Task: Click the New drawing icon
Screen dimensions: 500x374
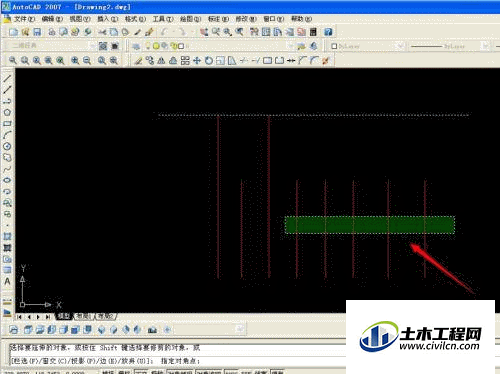Action: pyautogui.click(x=13, y=32)
